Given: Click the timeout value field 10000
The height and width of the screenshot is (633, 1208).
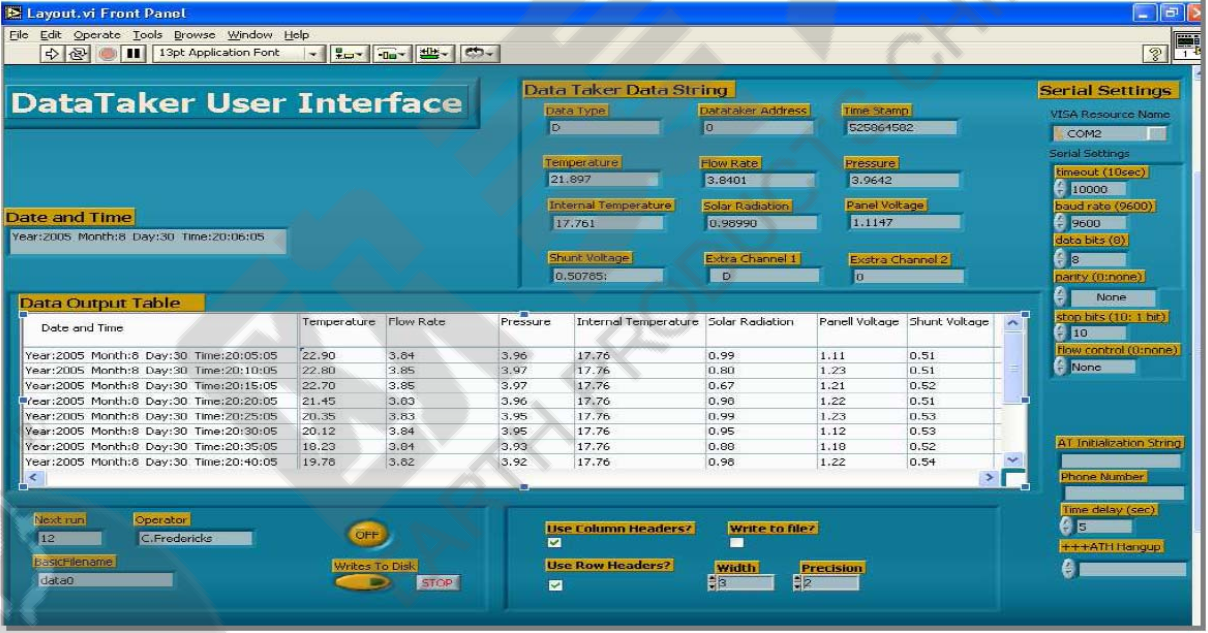Looking at the screenshot, I should coord(1096,188).
